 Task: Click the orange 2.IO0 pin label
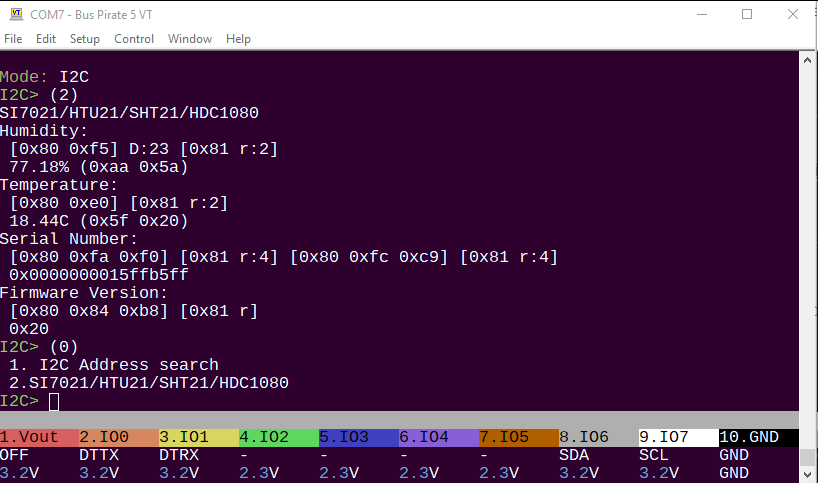[x=119, y=437]
